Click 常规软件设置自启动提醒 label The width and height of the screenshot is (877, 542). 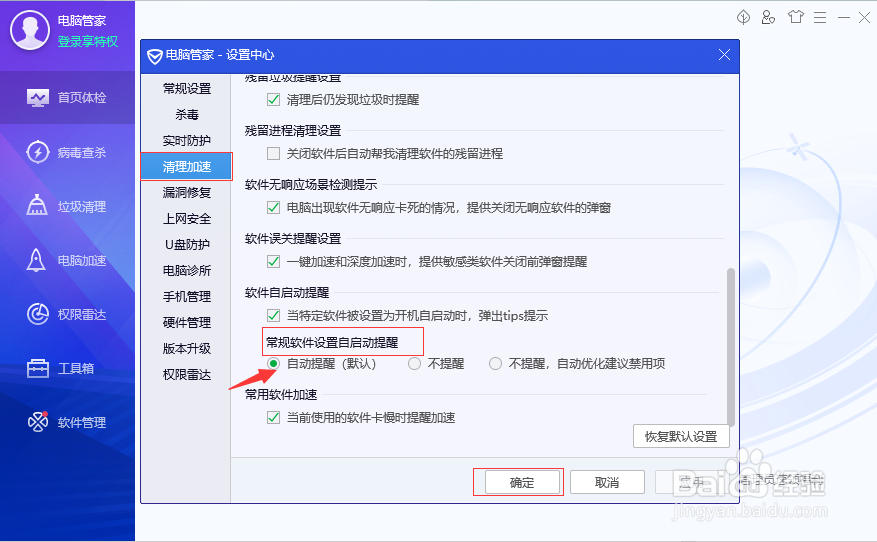coord(332,342)
